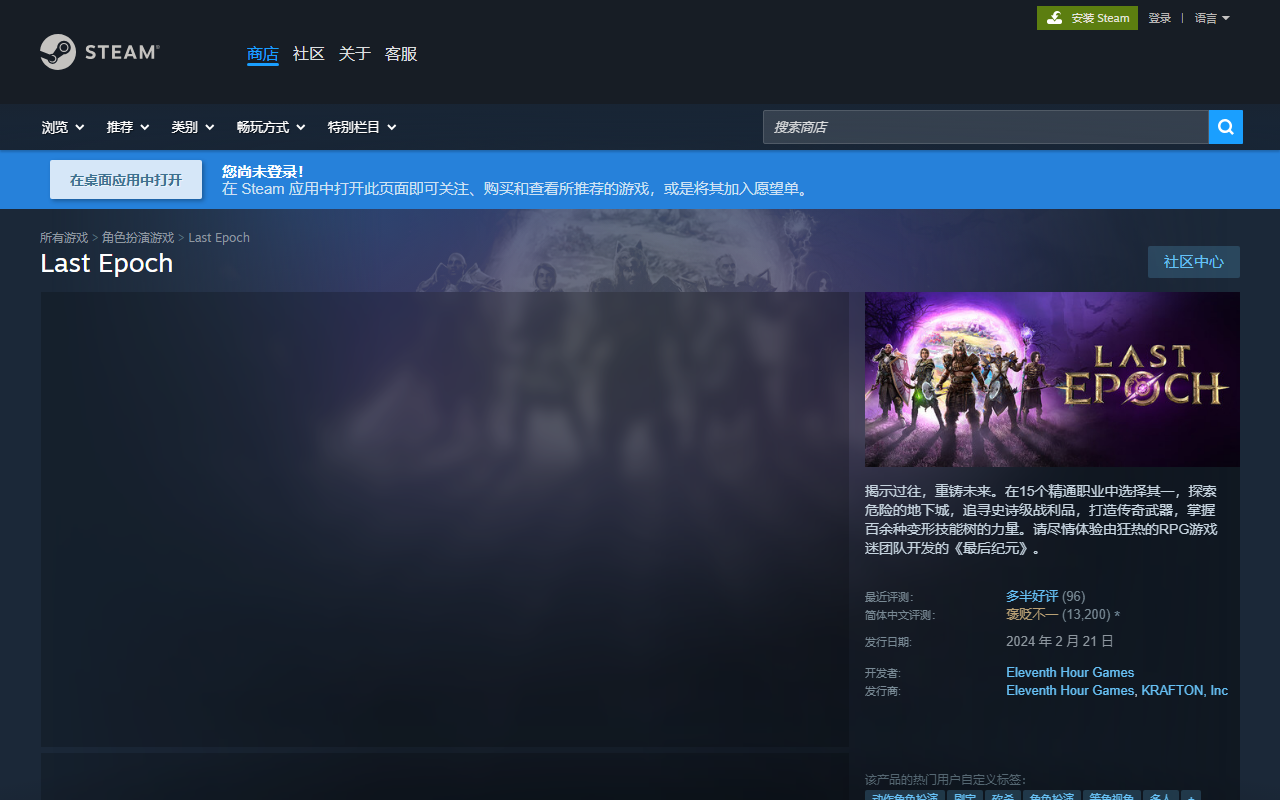Click the 您尚未登录! notice heading
The height and width of the screenshot is (800, 1280).
click(263, 172)
